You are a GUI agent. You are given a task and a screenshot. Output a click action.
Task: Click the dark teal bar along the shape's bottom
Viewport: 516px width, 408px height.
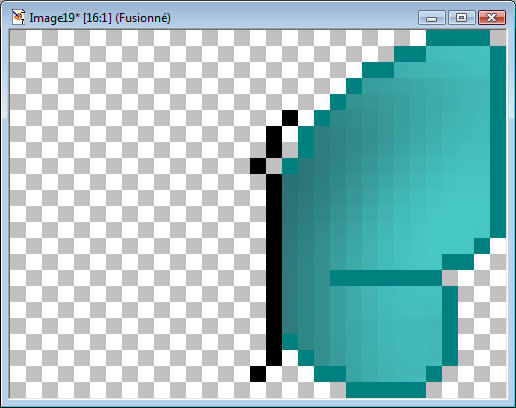click(x=386, y=390)
